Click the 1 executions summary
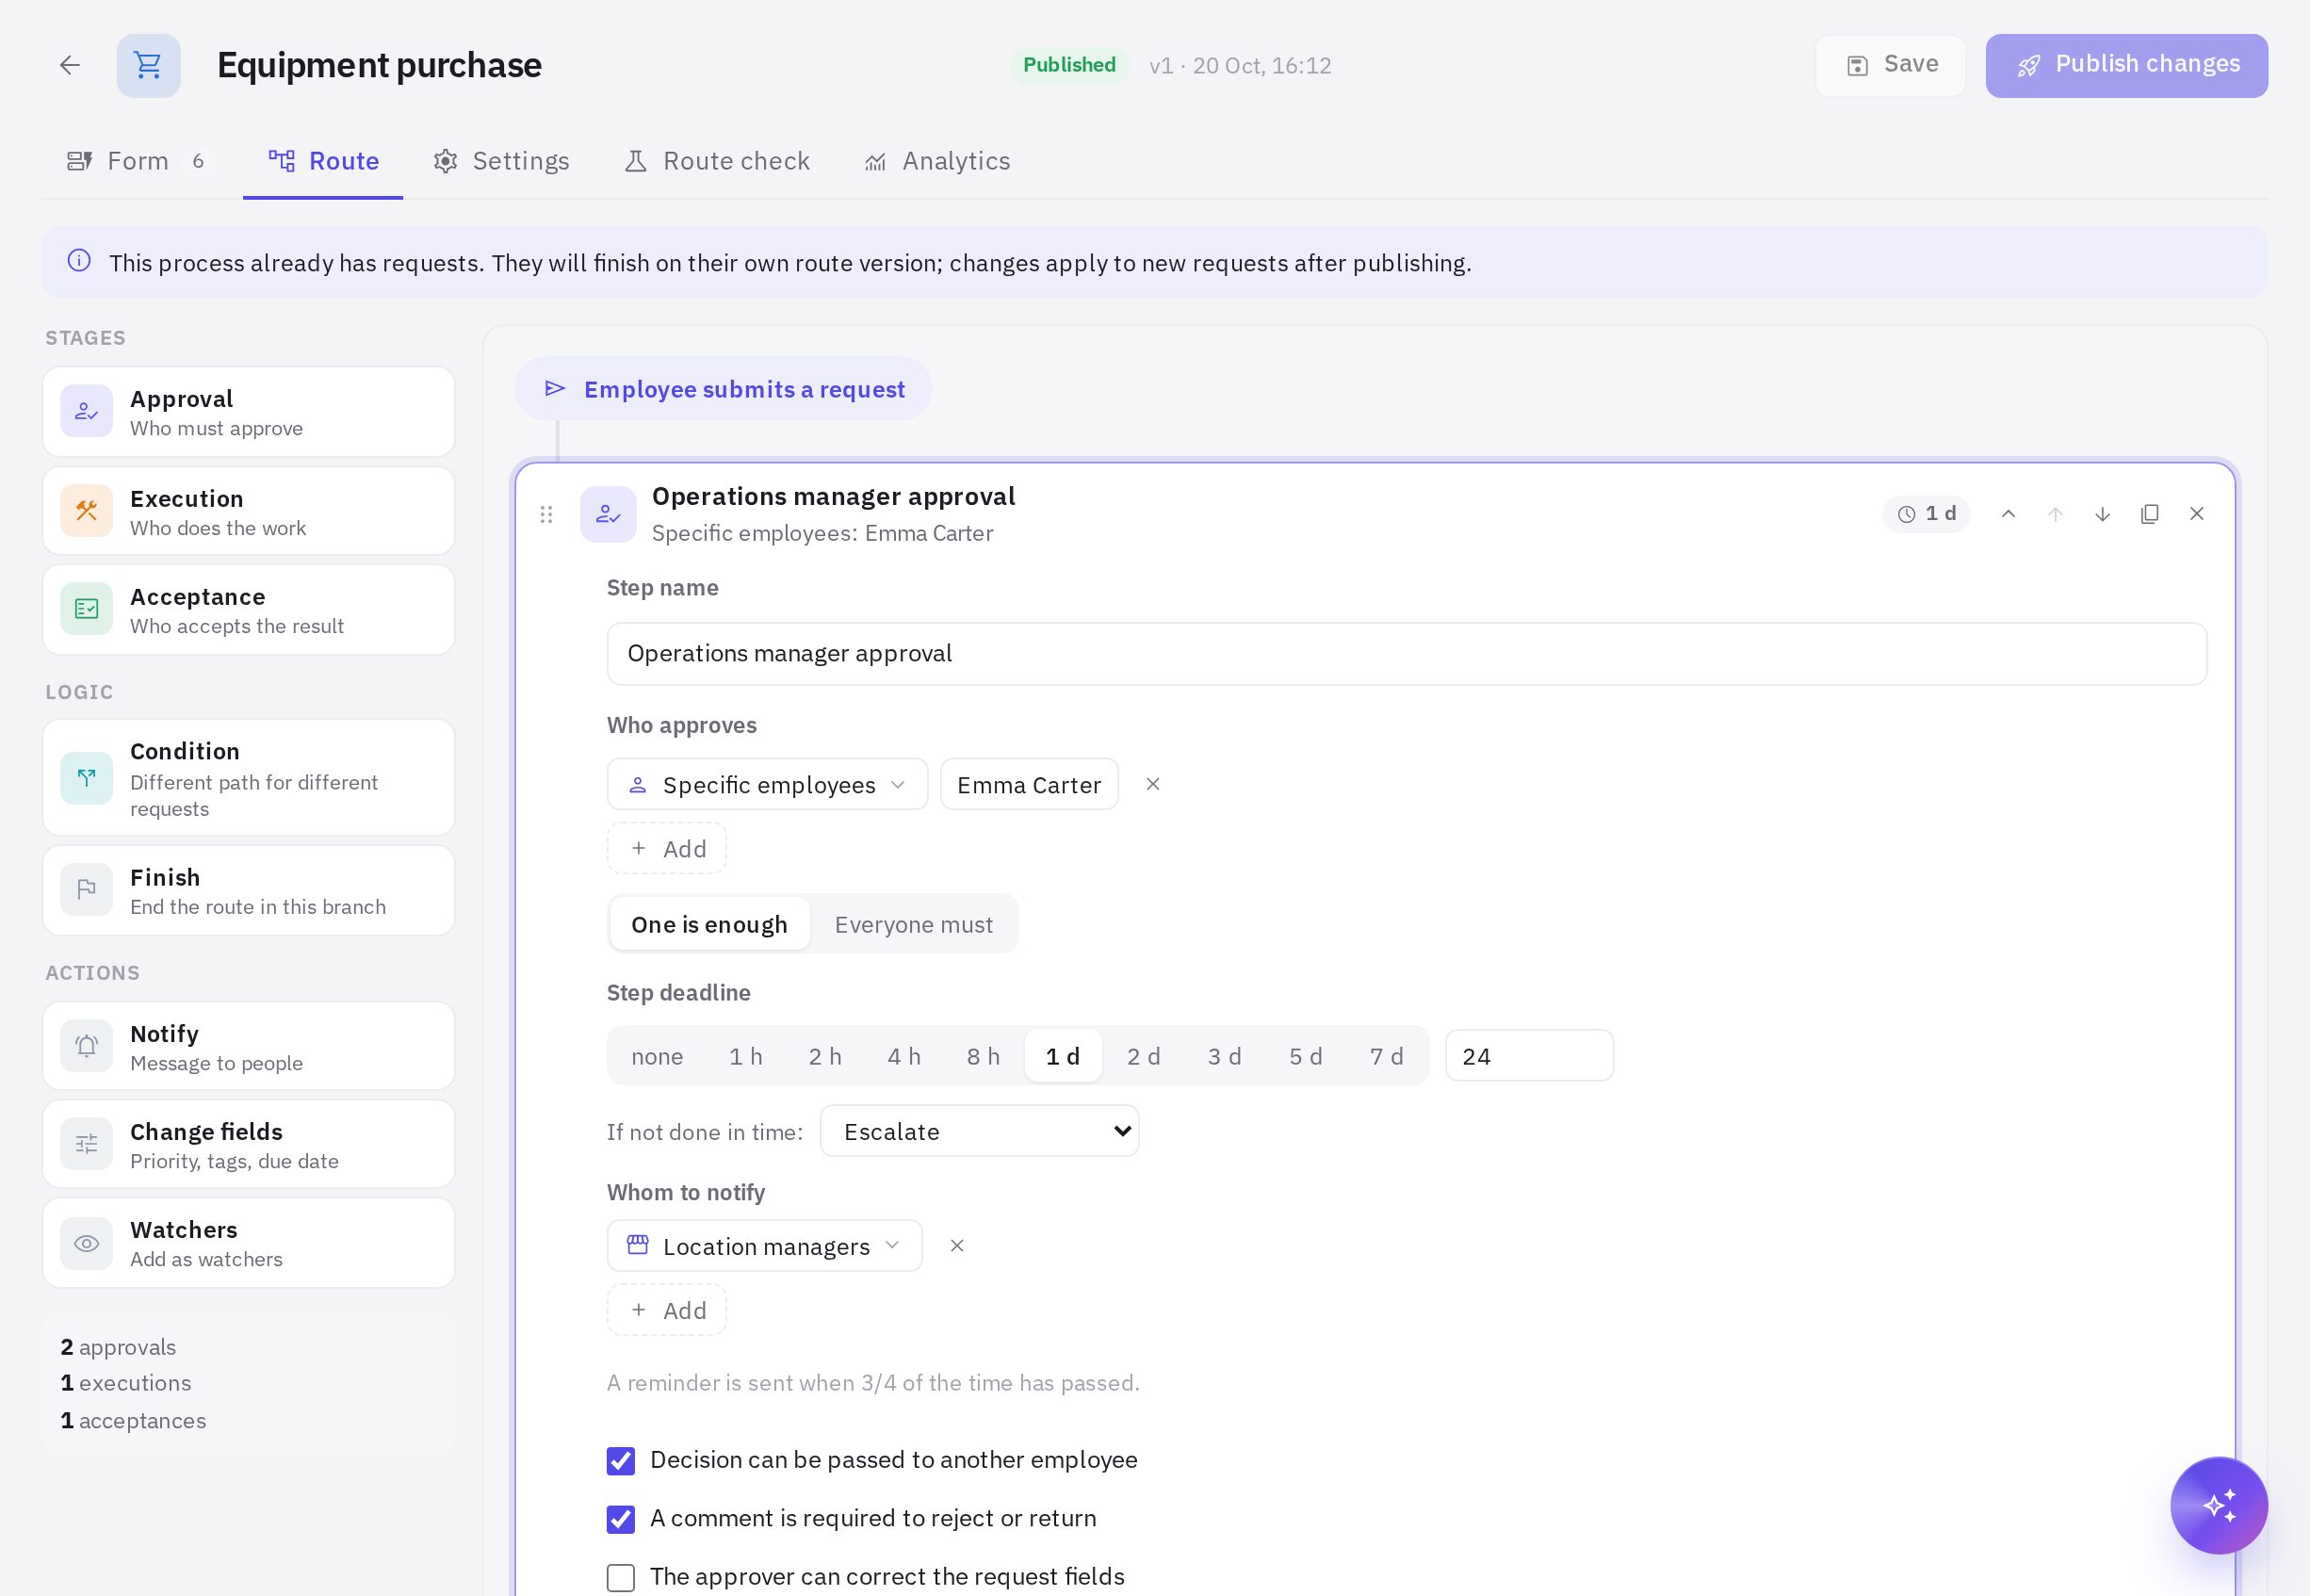The height and width of the screenshot is (1596, 2310). 125,1383
